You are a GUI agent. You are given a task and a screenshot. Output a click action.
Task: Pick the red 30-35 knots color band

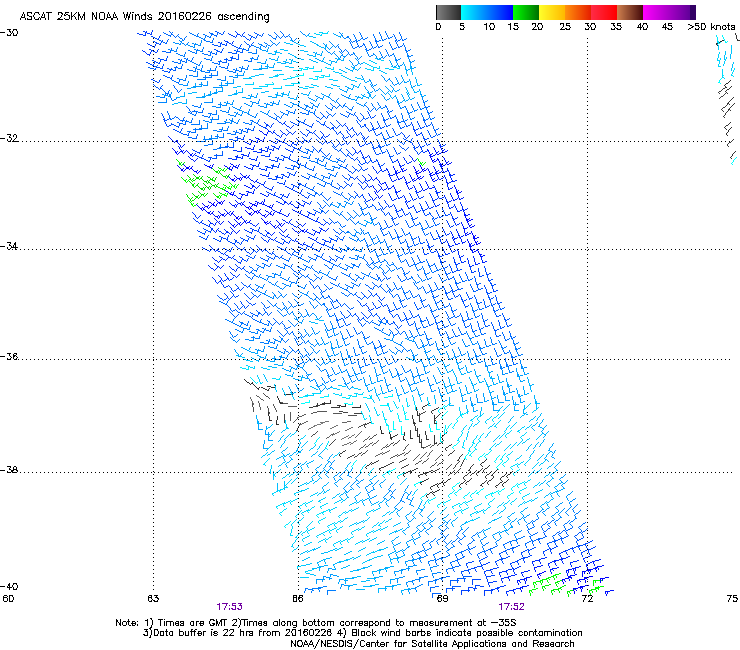coord(604,12)
